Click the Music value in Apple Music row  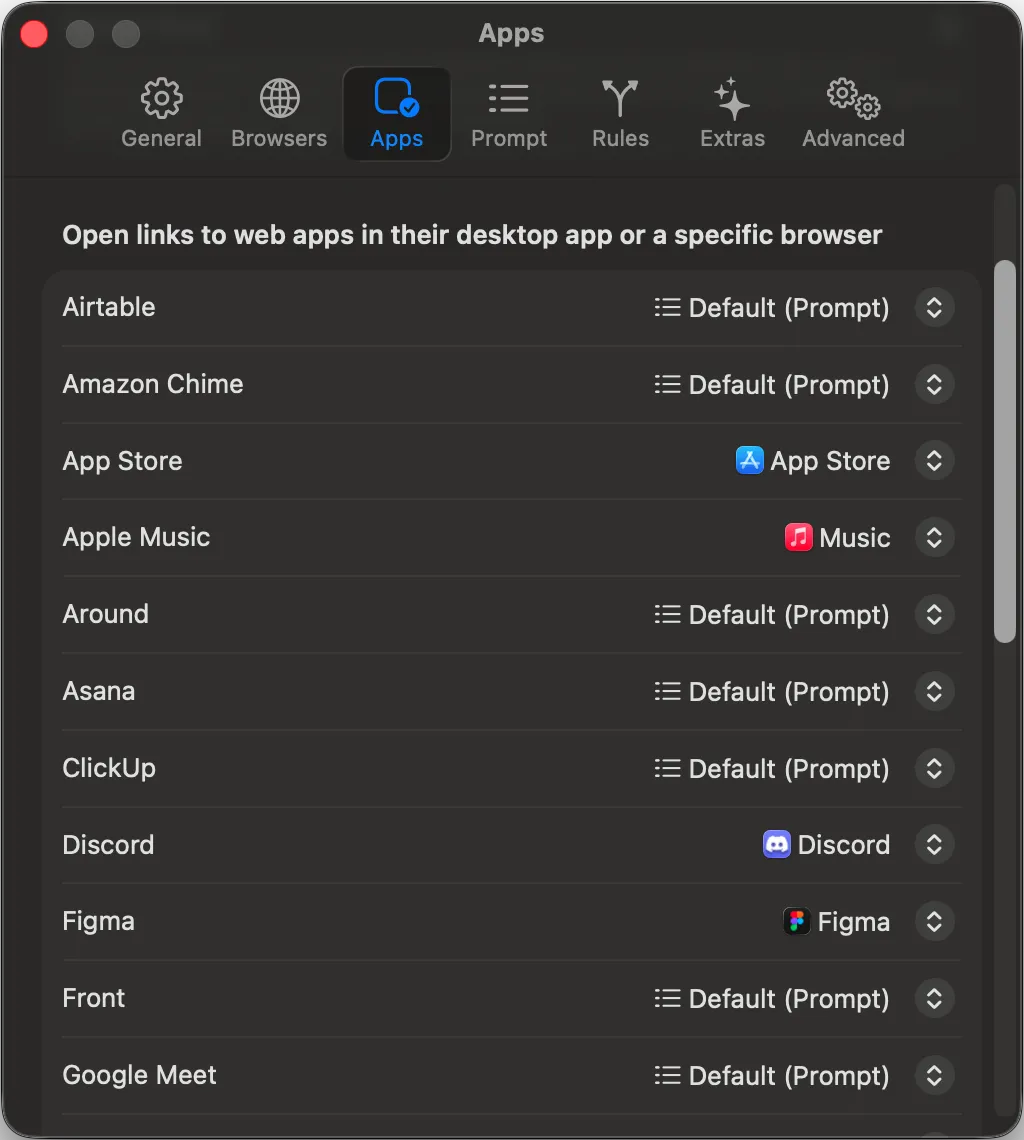click(855, 538)
